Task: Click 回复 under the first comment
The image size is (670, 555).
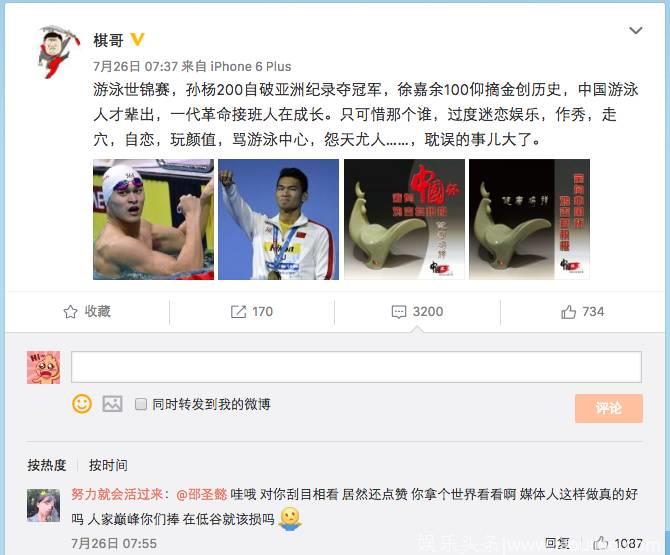Action: 557,543
